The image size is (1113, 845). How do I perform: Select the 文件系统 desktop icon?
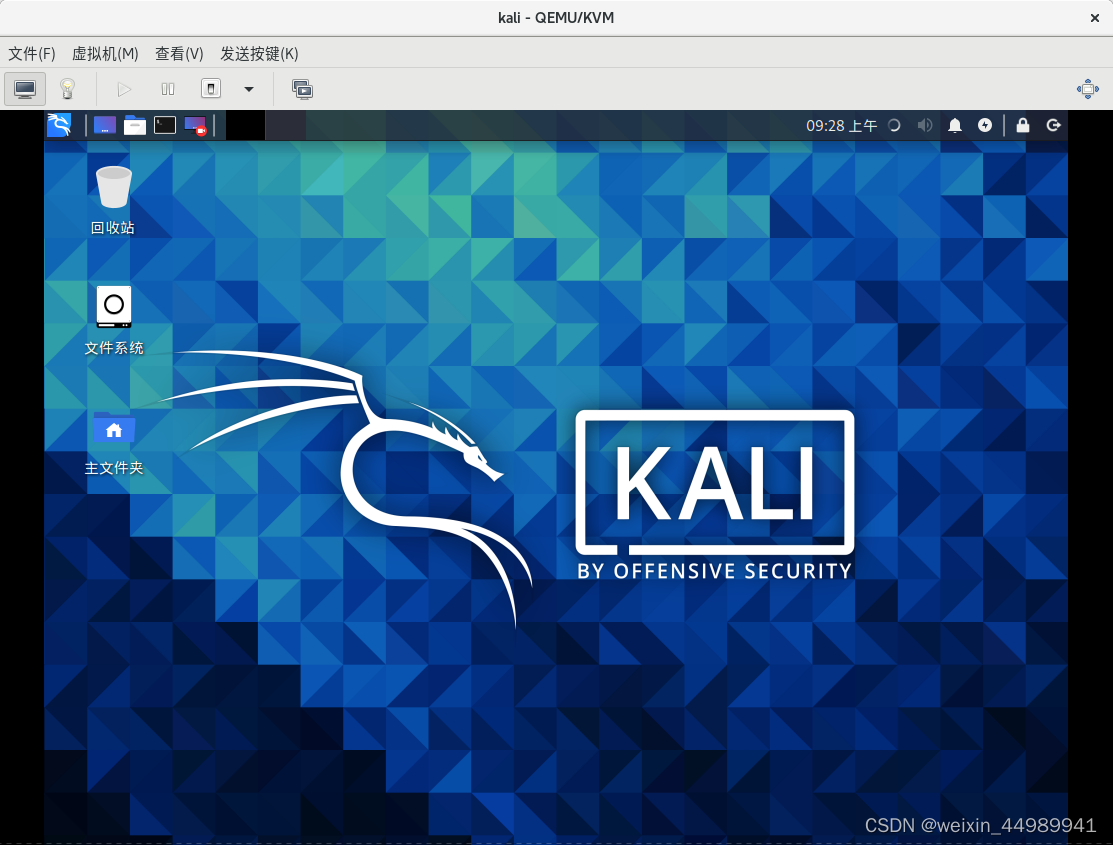[x=114, y=320]
